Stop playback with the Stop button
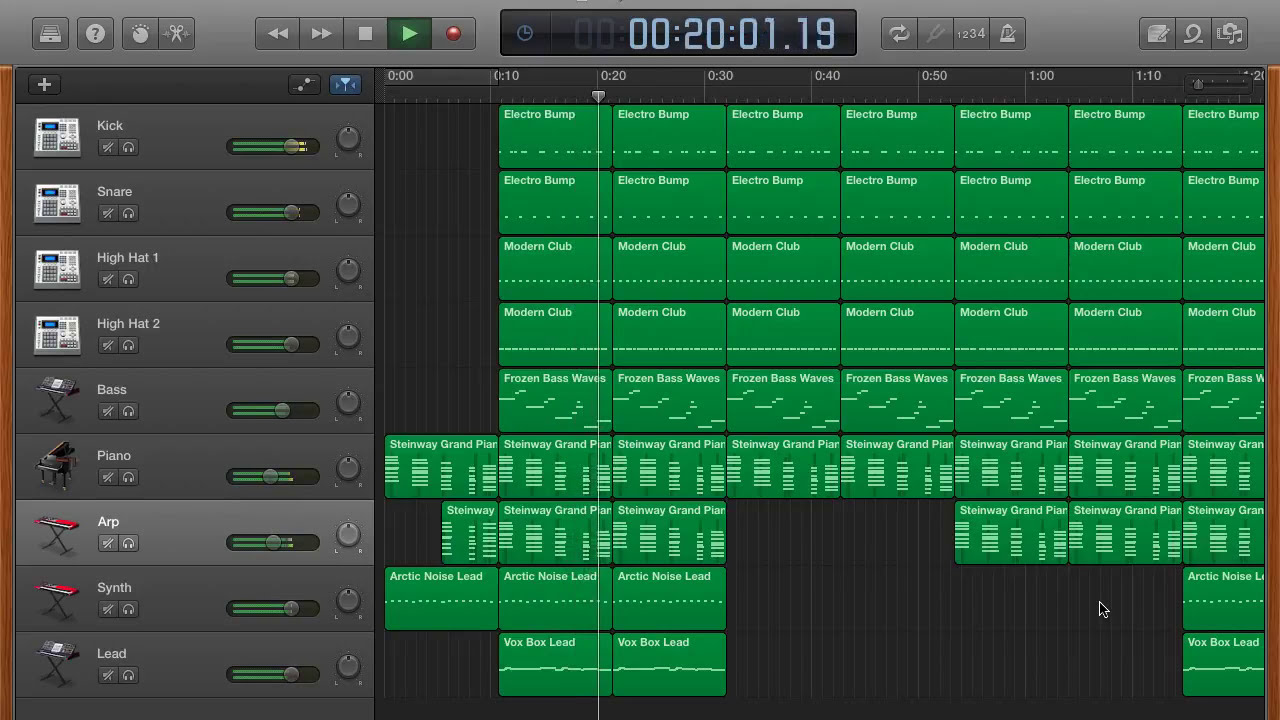Screen dimensions: 1280x720 (365, 34)
